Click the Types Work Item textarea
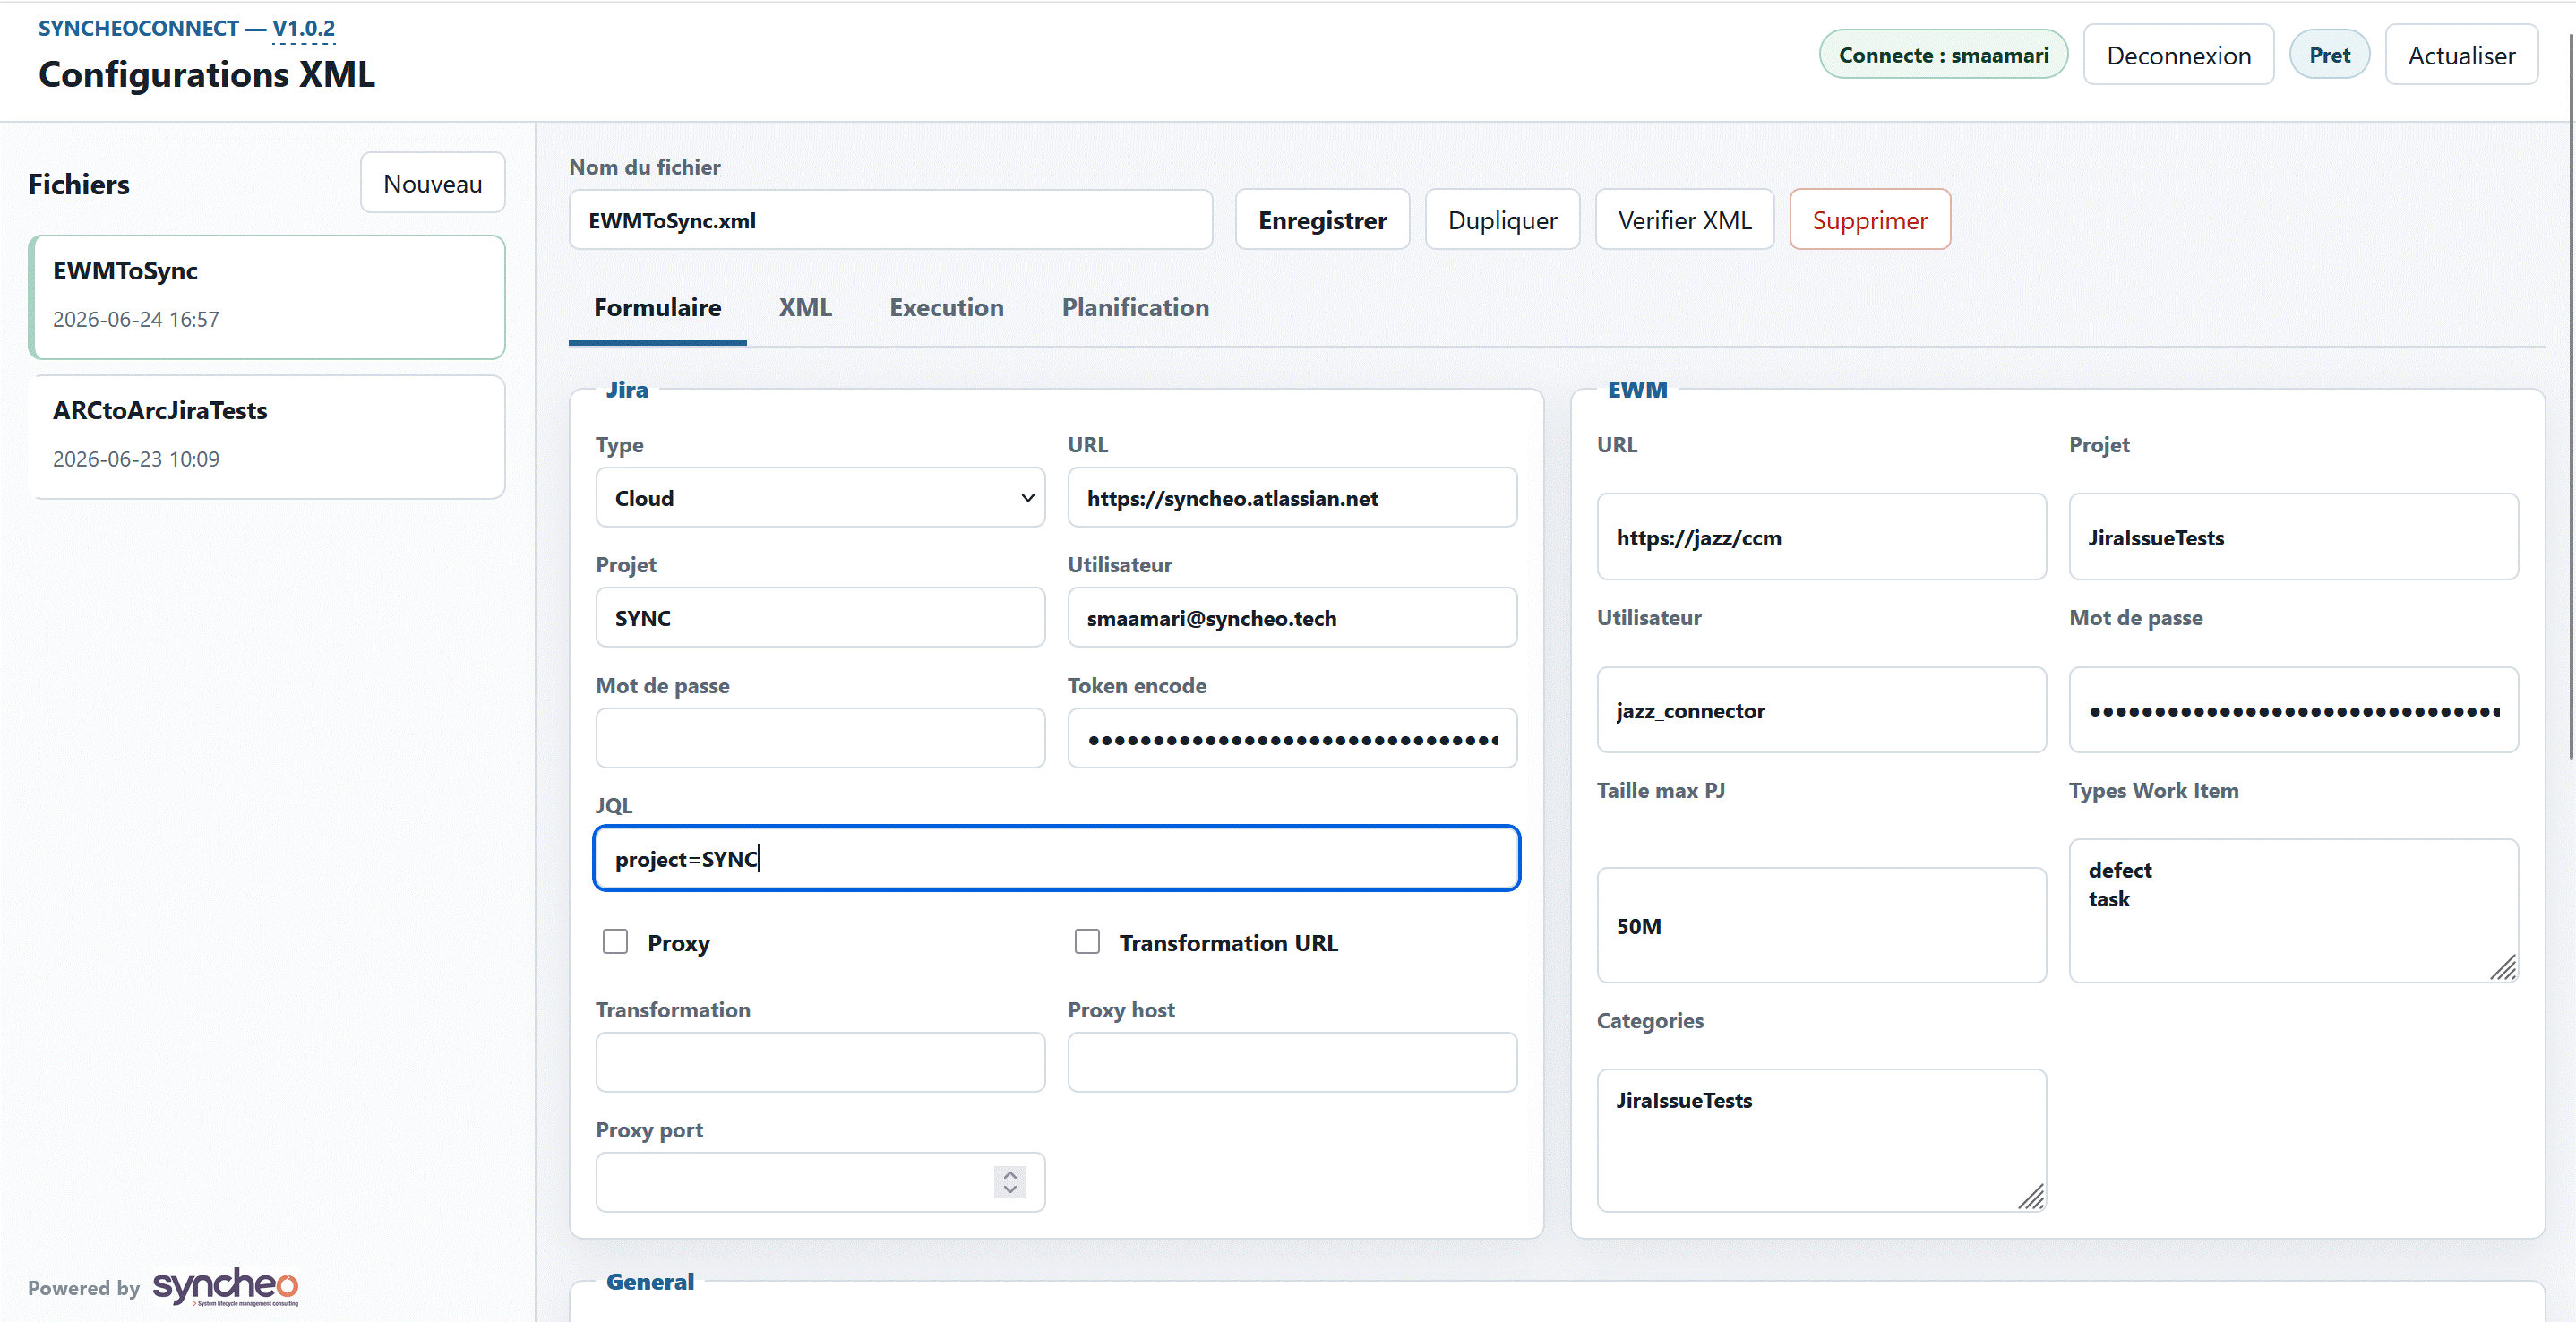 pyautogui.click(x=2293, y=910)
